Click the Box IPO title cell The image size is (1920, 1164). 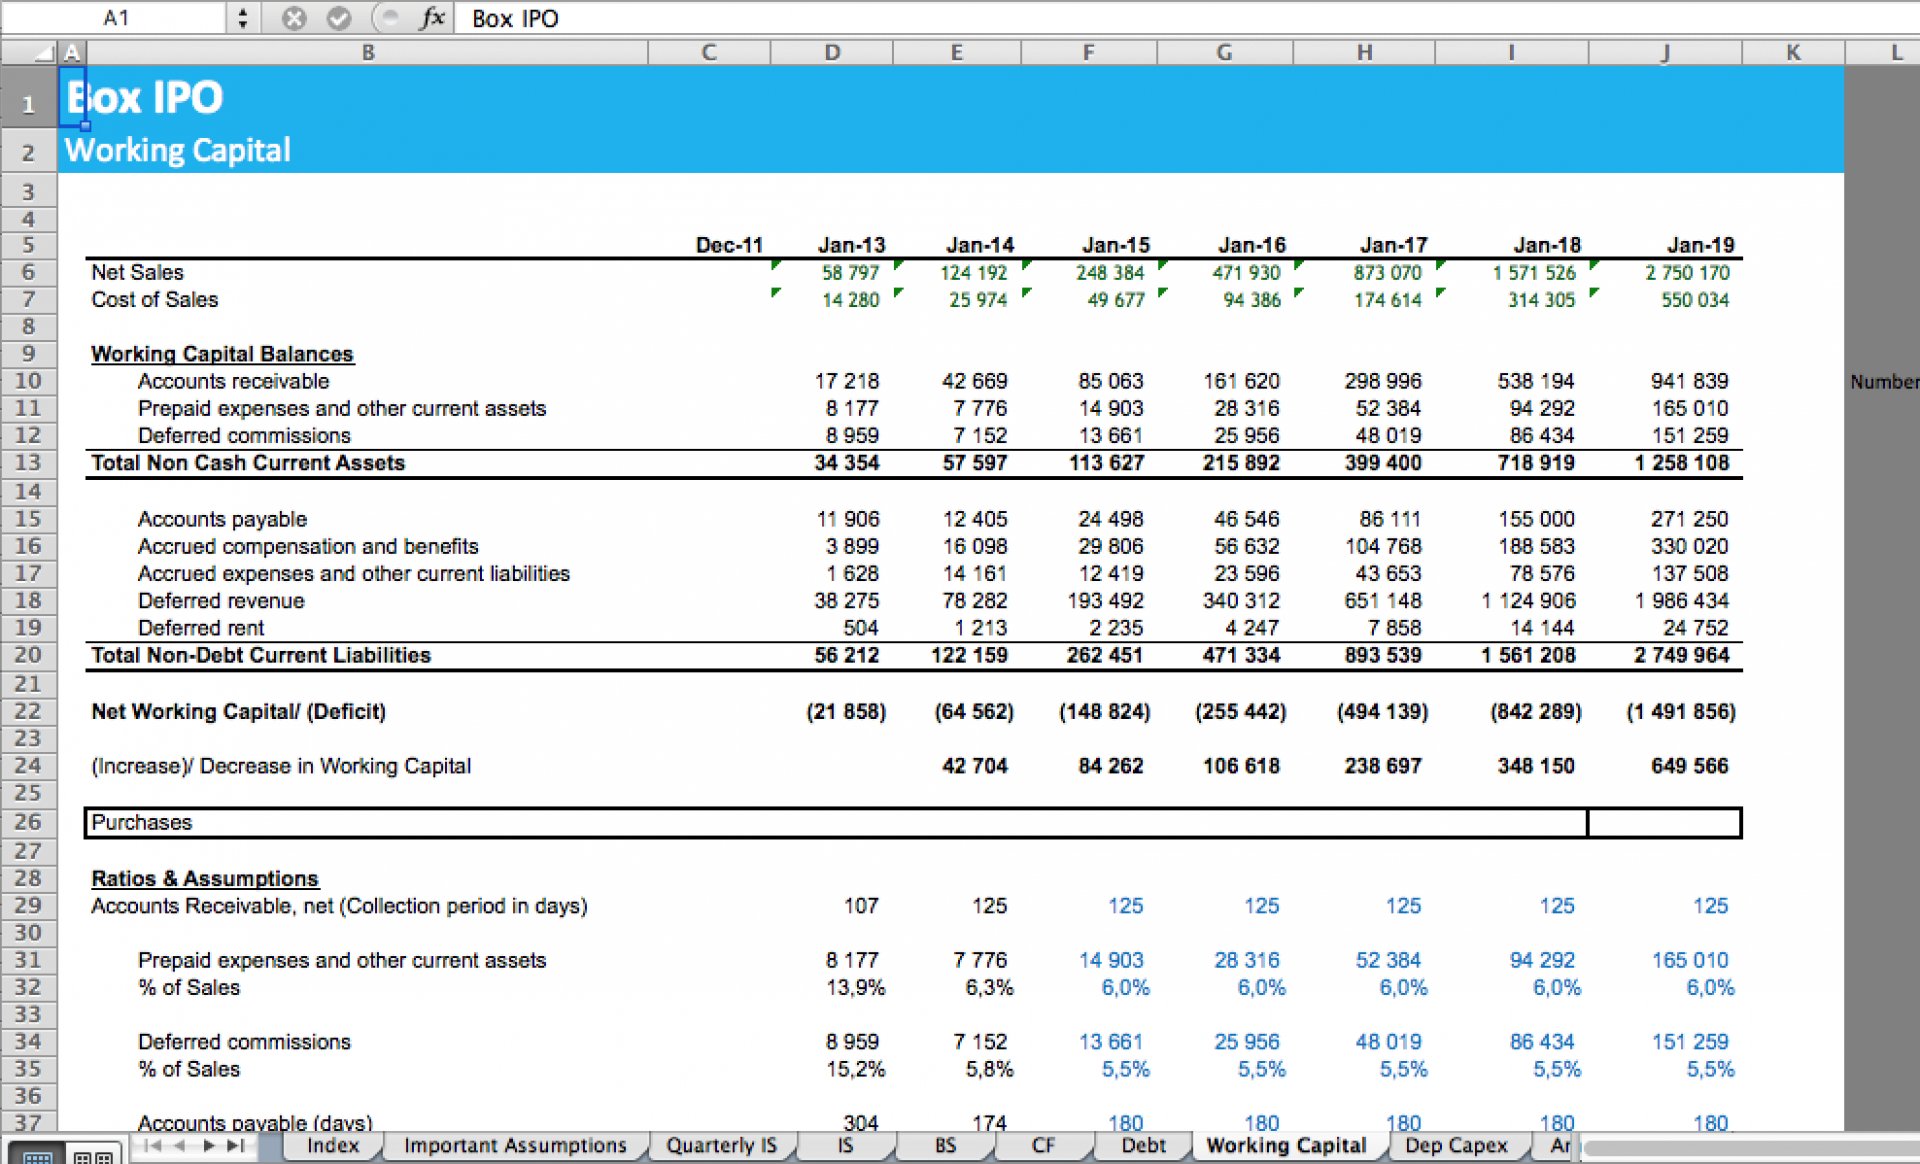[145, 97]
